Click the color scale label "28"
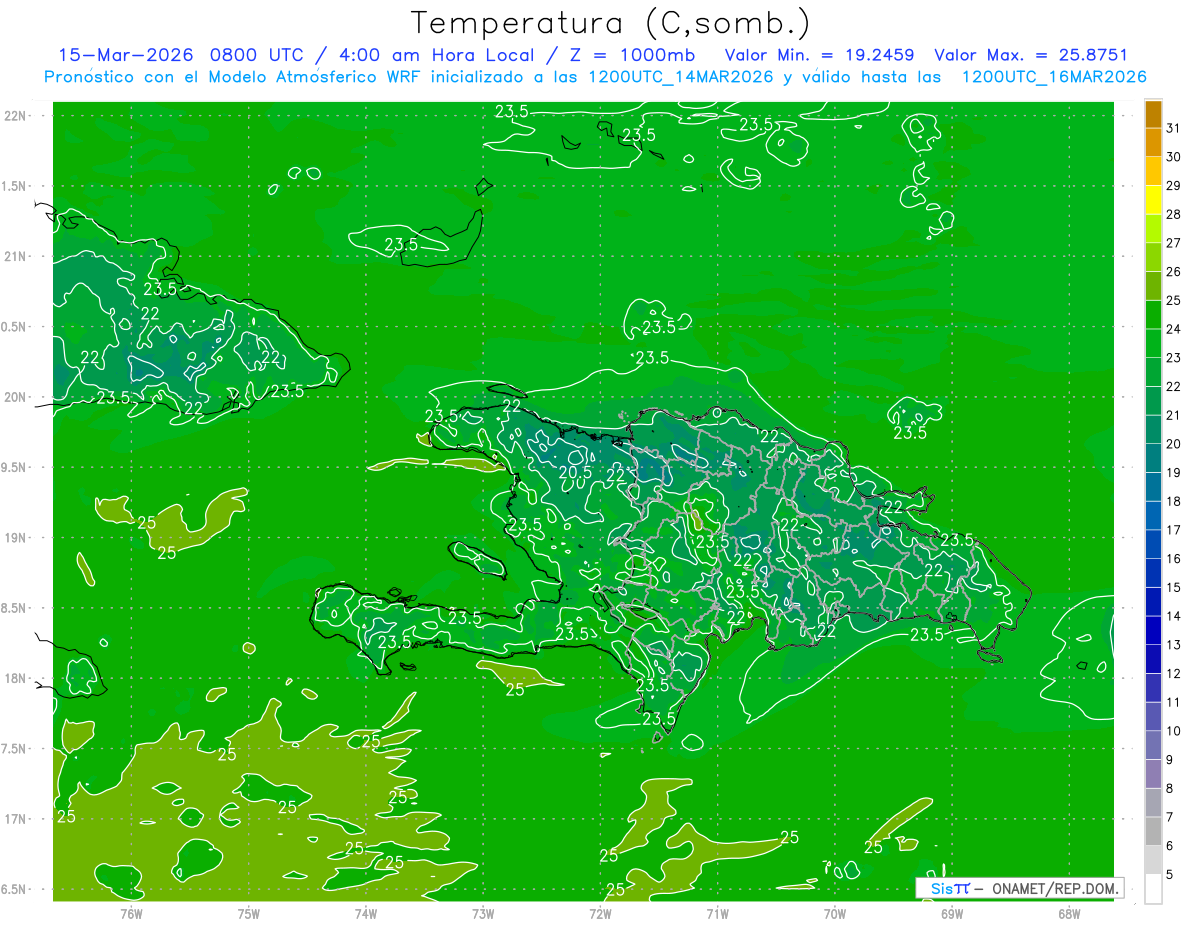The image size is (1200, 927). pos(1173,214)
